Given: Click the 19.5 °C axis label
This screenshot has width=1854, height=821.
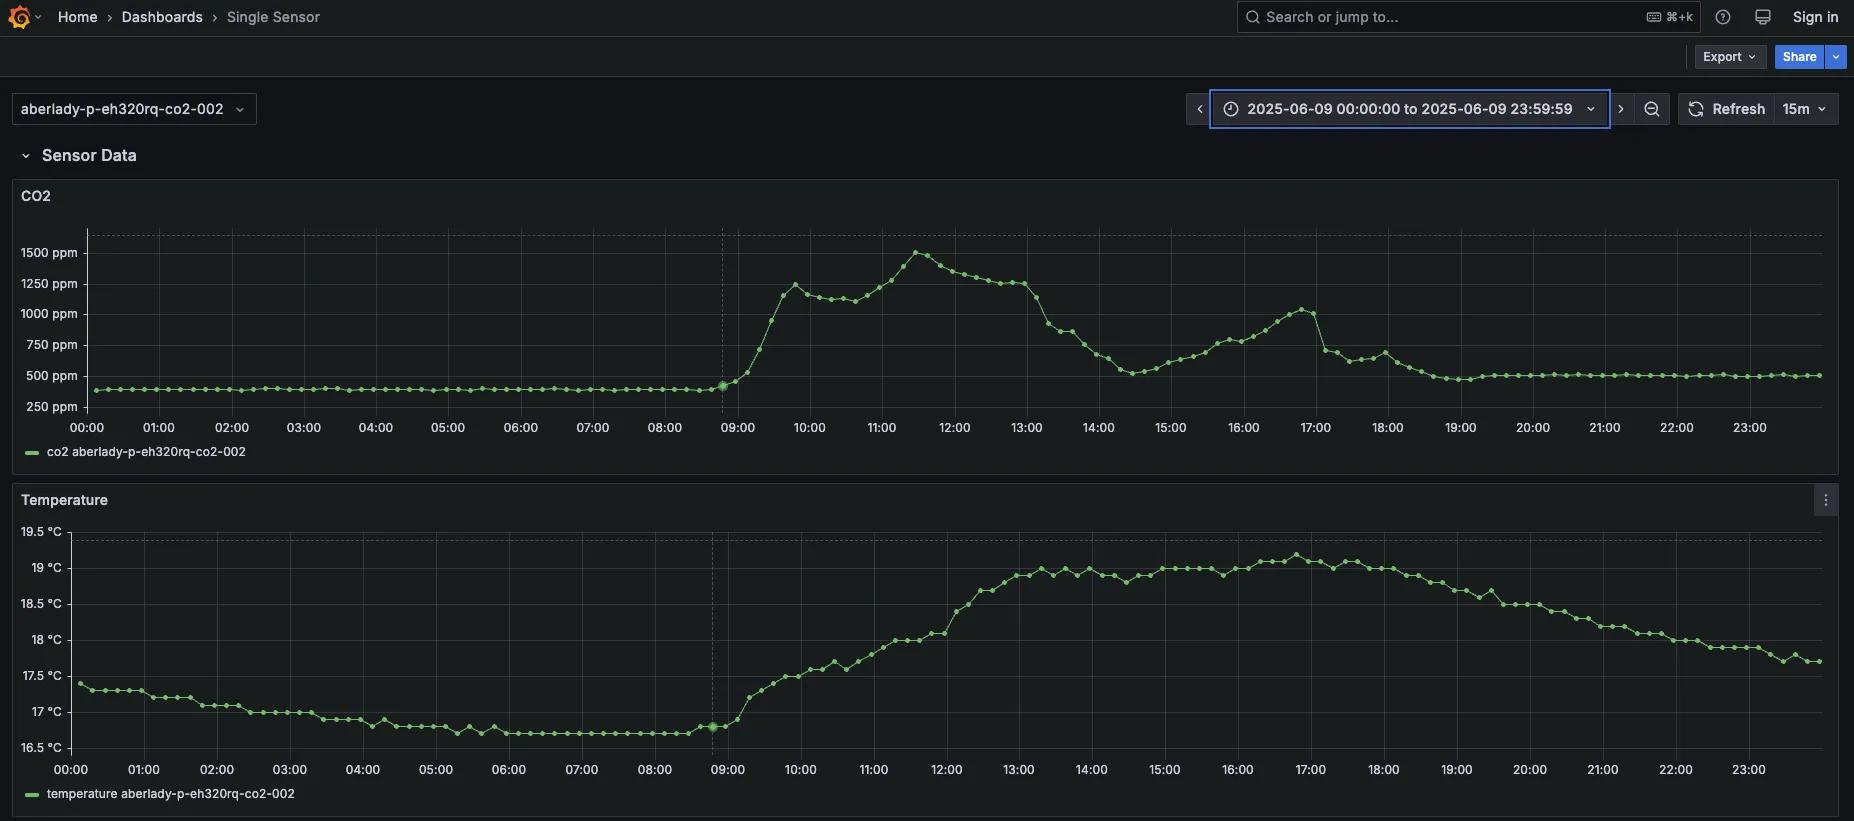Looking at the screenshot, I should tap(41, 532).
